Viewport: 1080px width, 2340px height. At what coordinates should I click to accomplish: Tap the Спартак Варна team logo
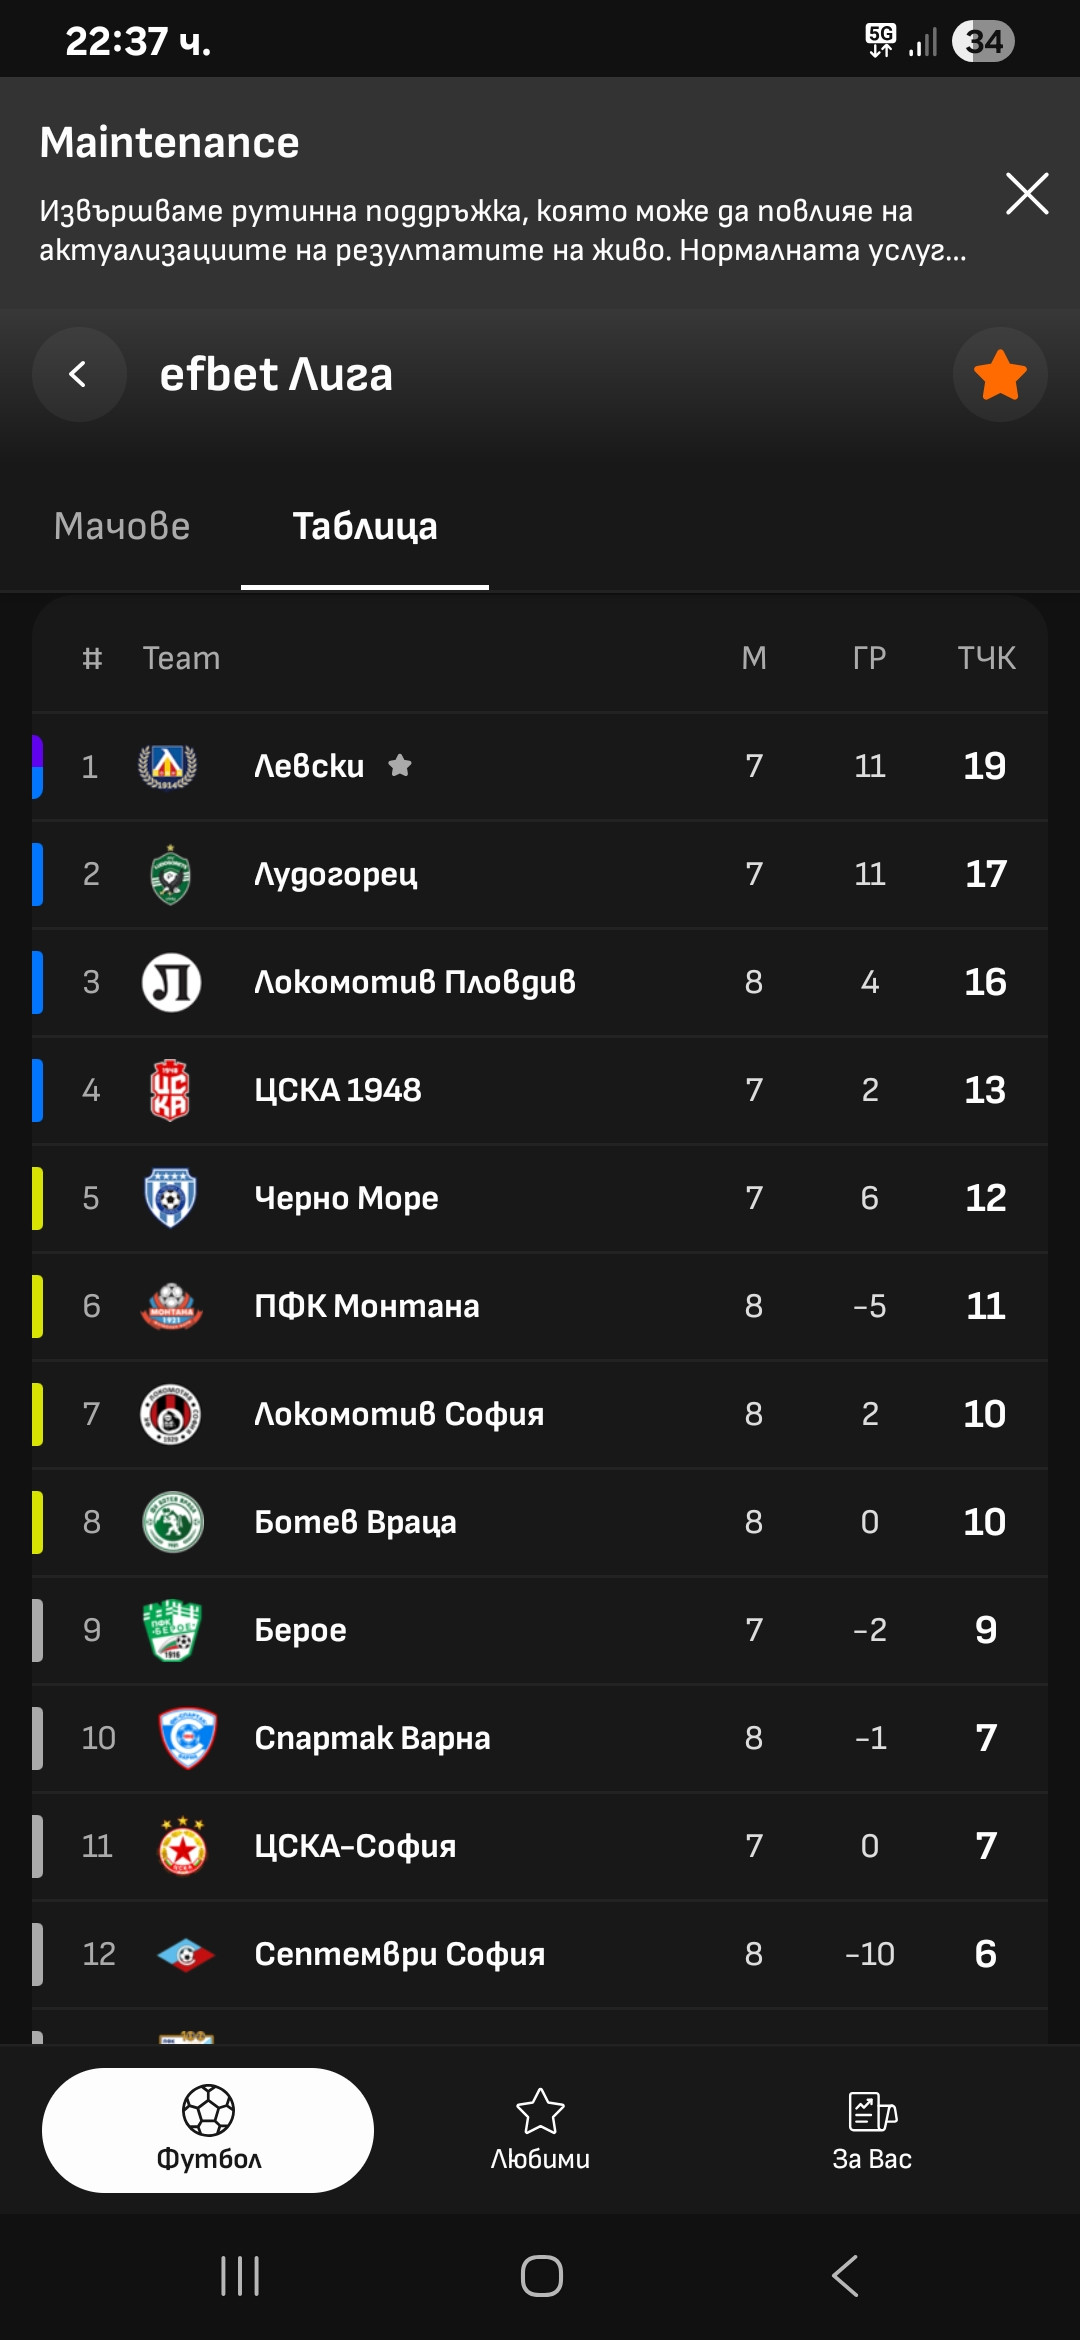187,1738
